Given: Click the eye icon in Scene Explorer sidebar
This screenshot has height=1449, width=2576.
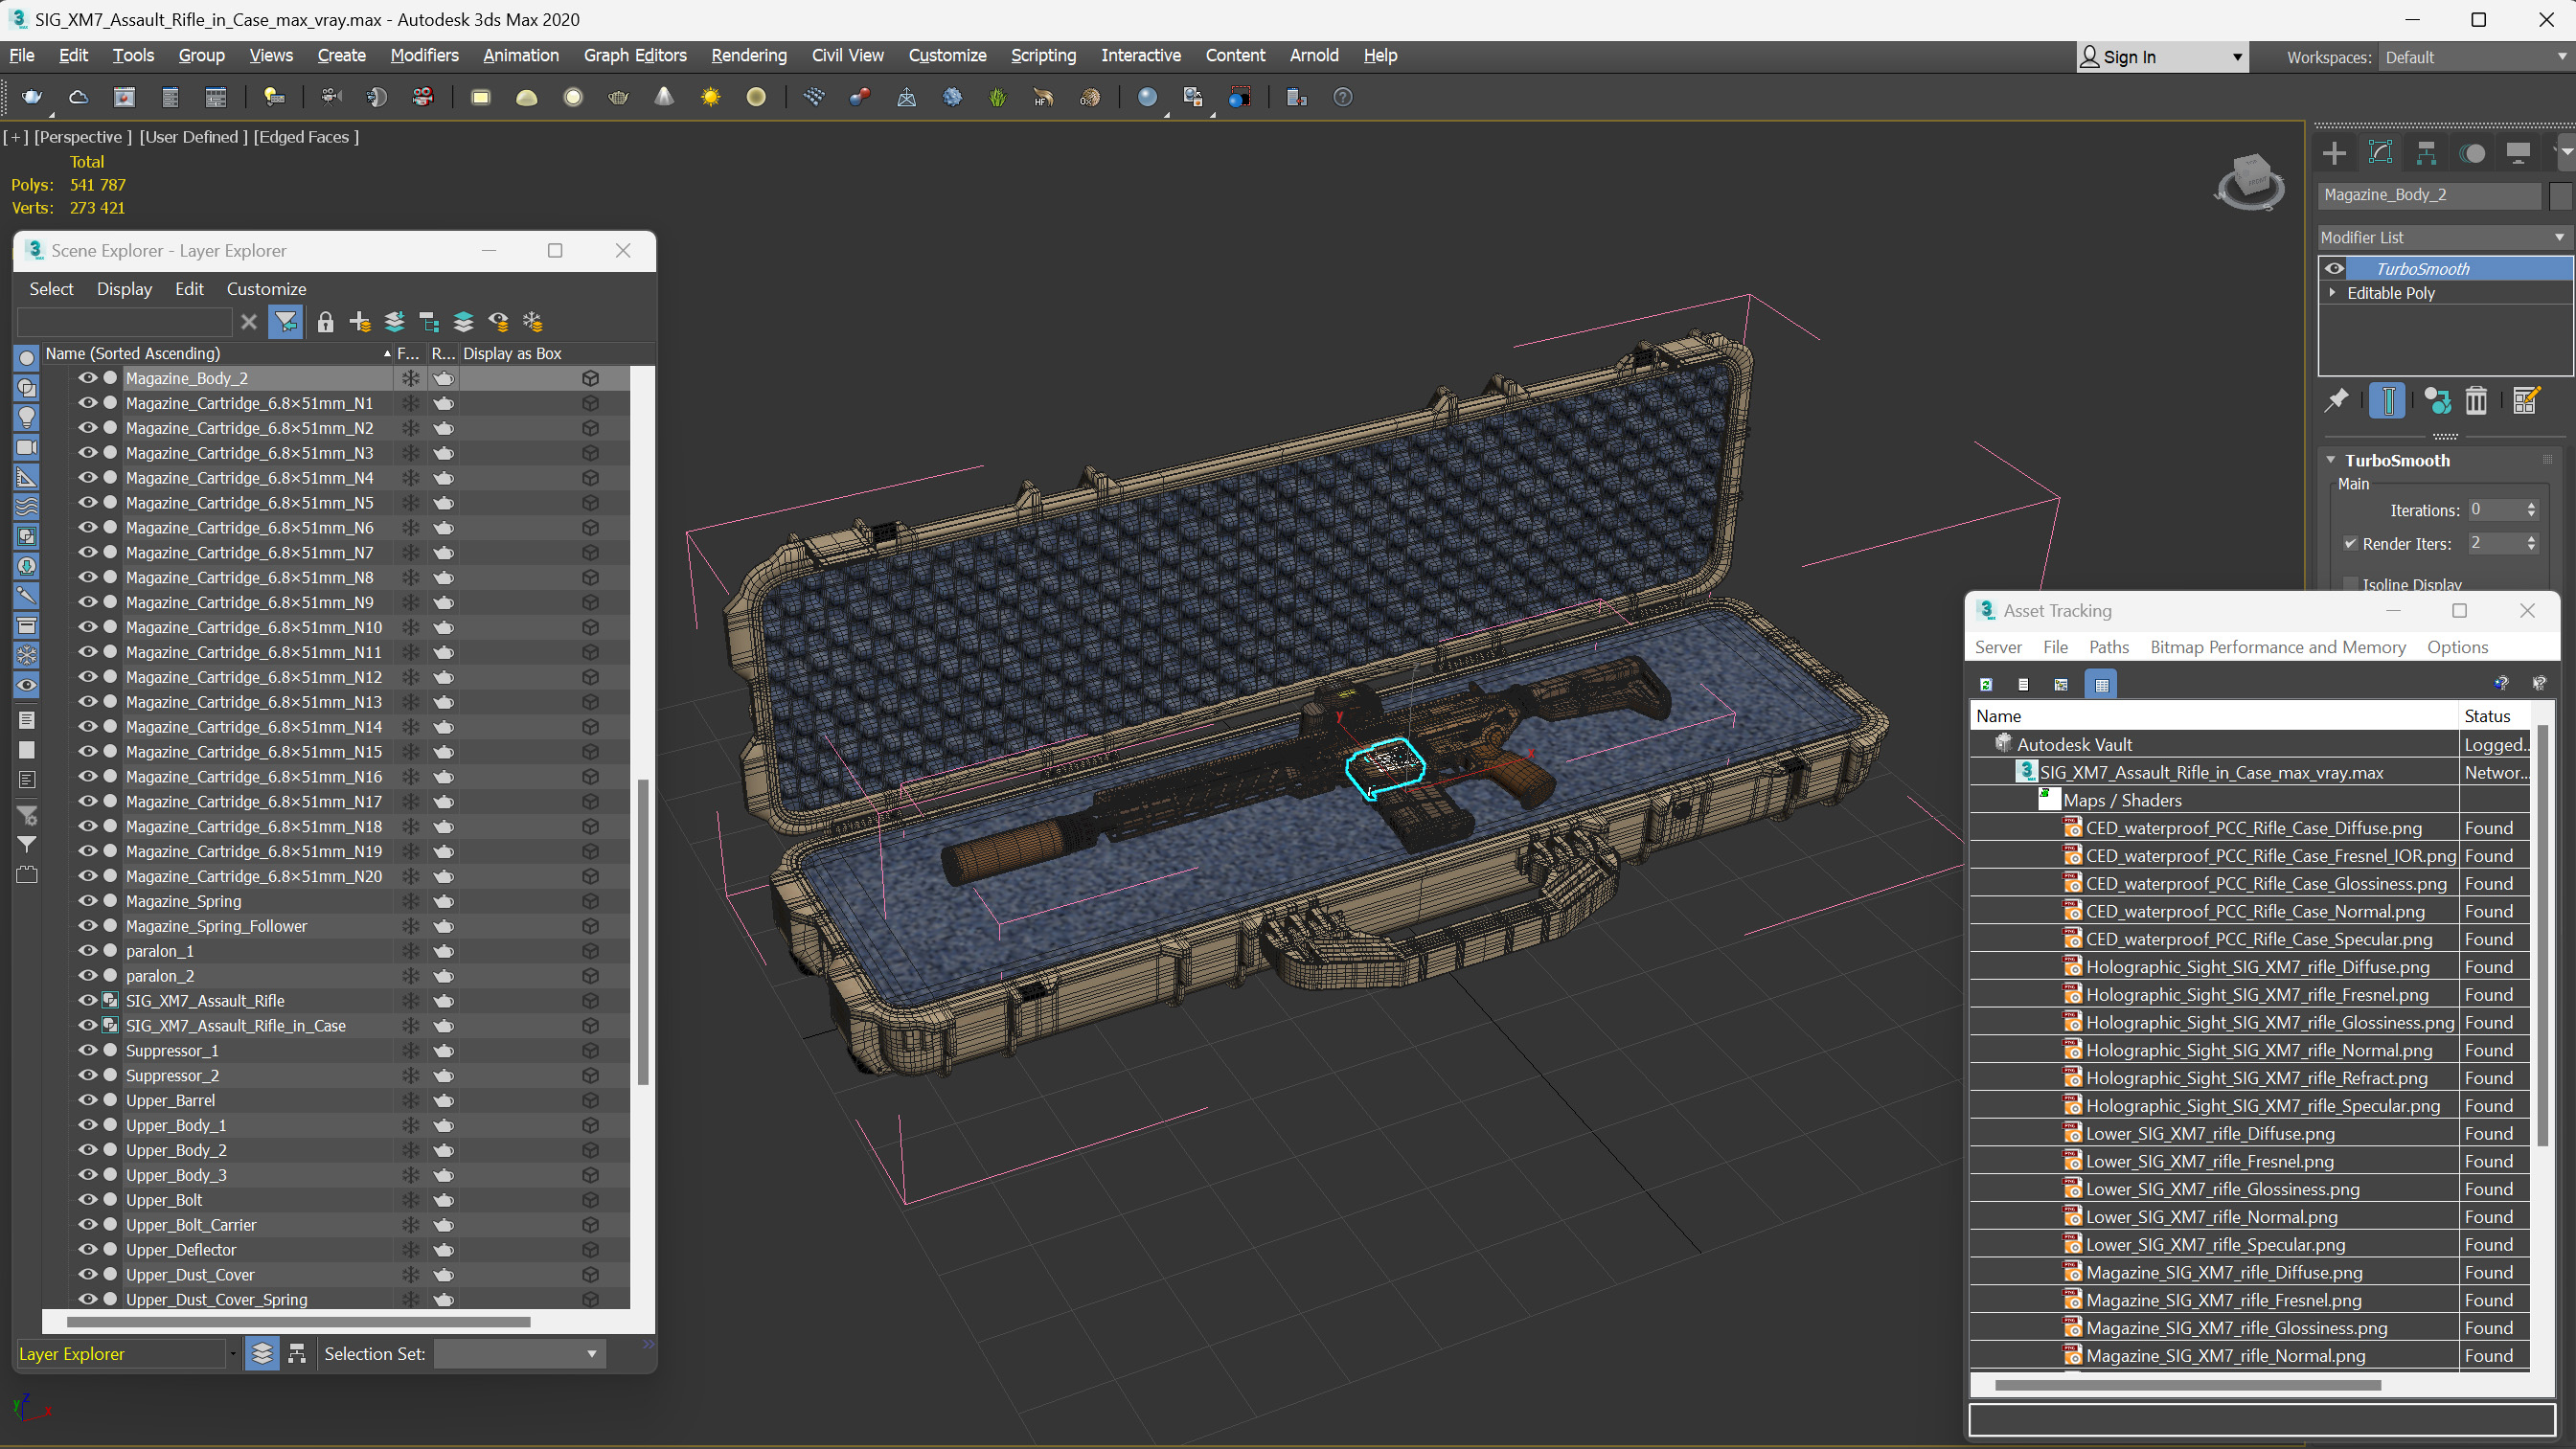Looking at the screenshot, I should pyautogui.click(x=27, y=685).
